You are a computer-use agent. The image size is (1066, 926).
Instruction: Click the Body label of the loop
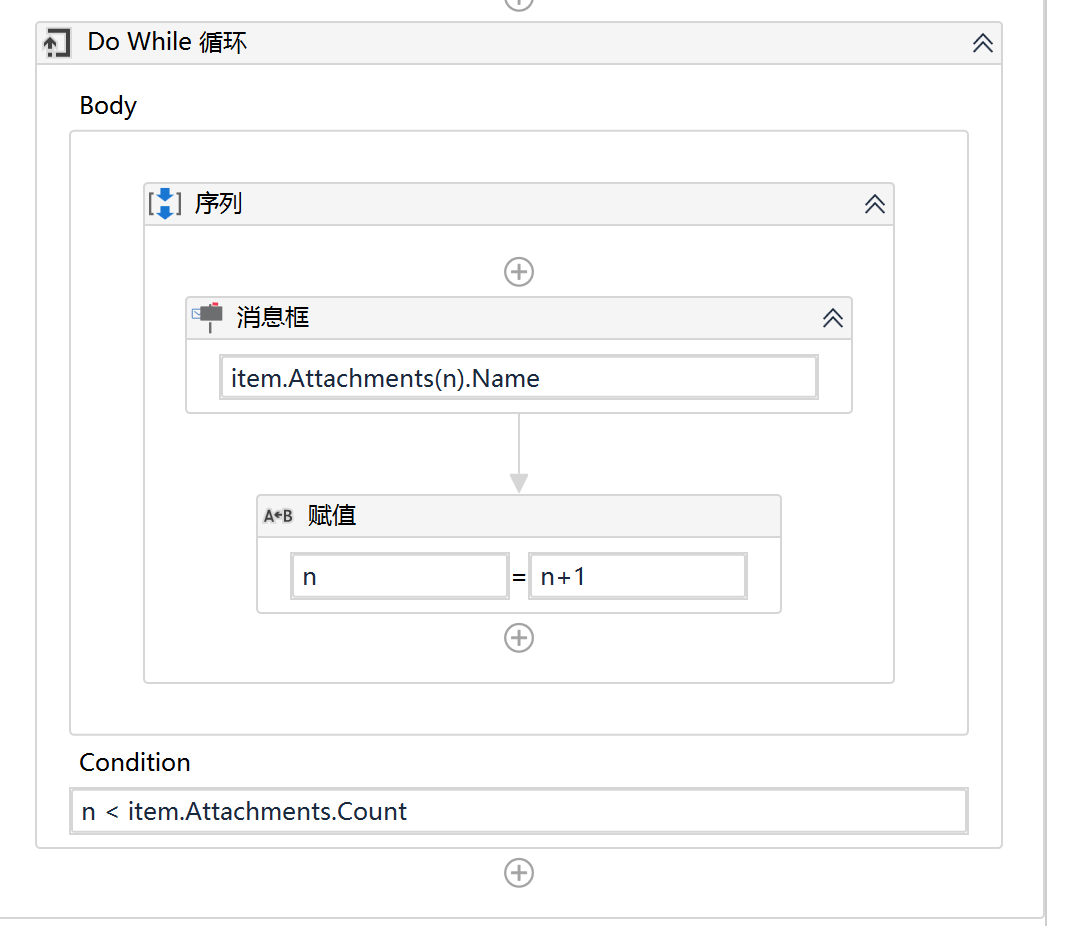coord(108,106)
